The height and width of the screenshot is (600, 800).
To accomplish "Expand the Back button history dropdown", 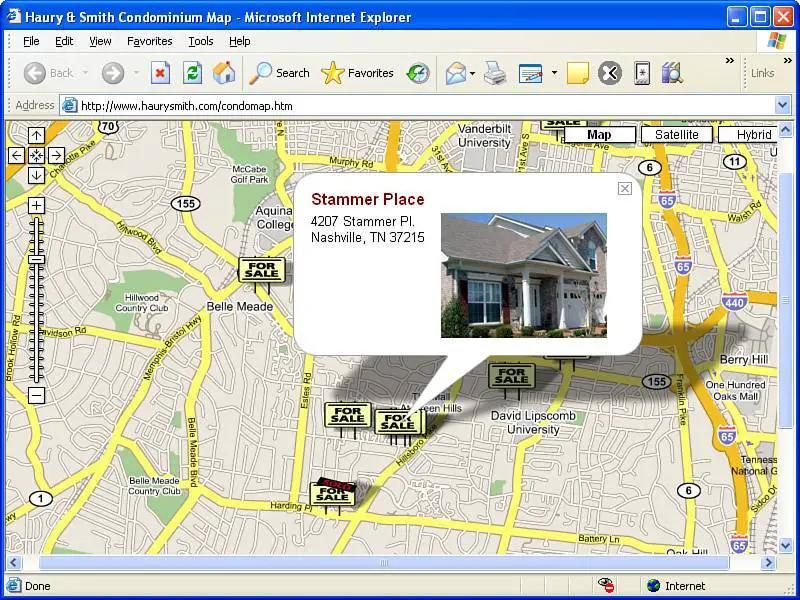I will [85, 73].
